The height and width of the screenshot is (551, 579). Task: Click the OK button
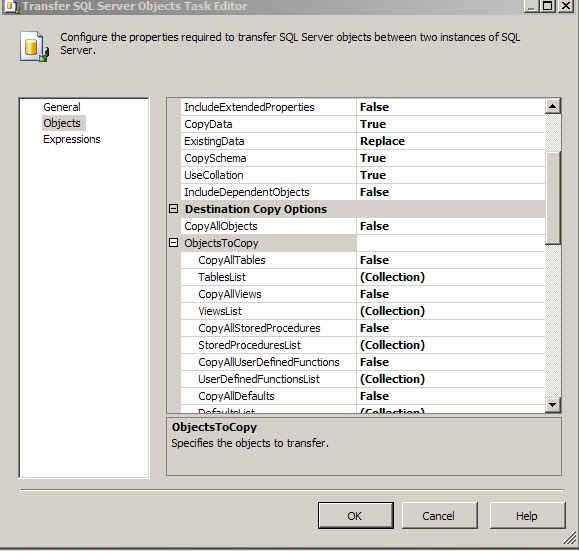click(x=356, y=516)
